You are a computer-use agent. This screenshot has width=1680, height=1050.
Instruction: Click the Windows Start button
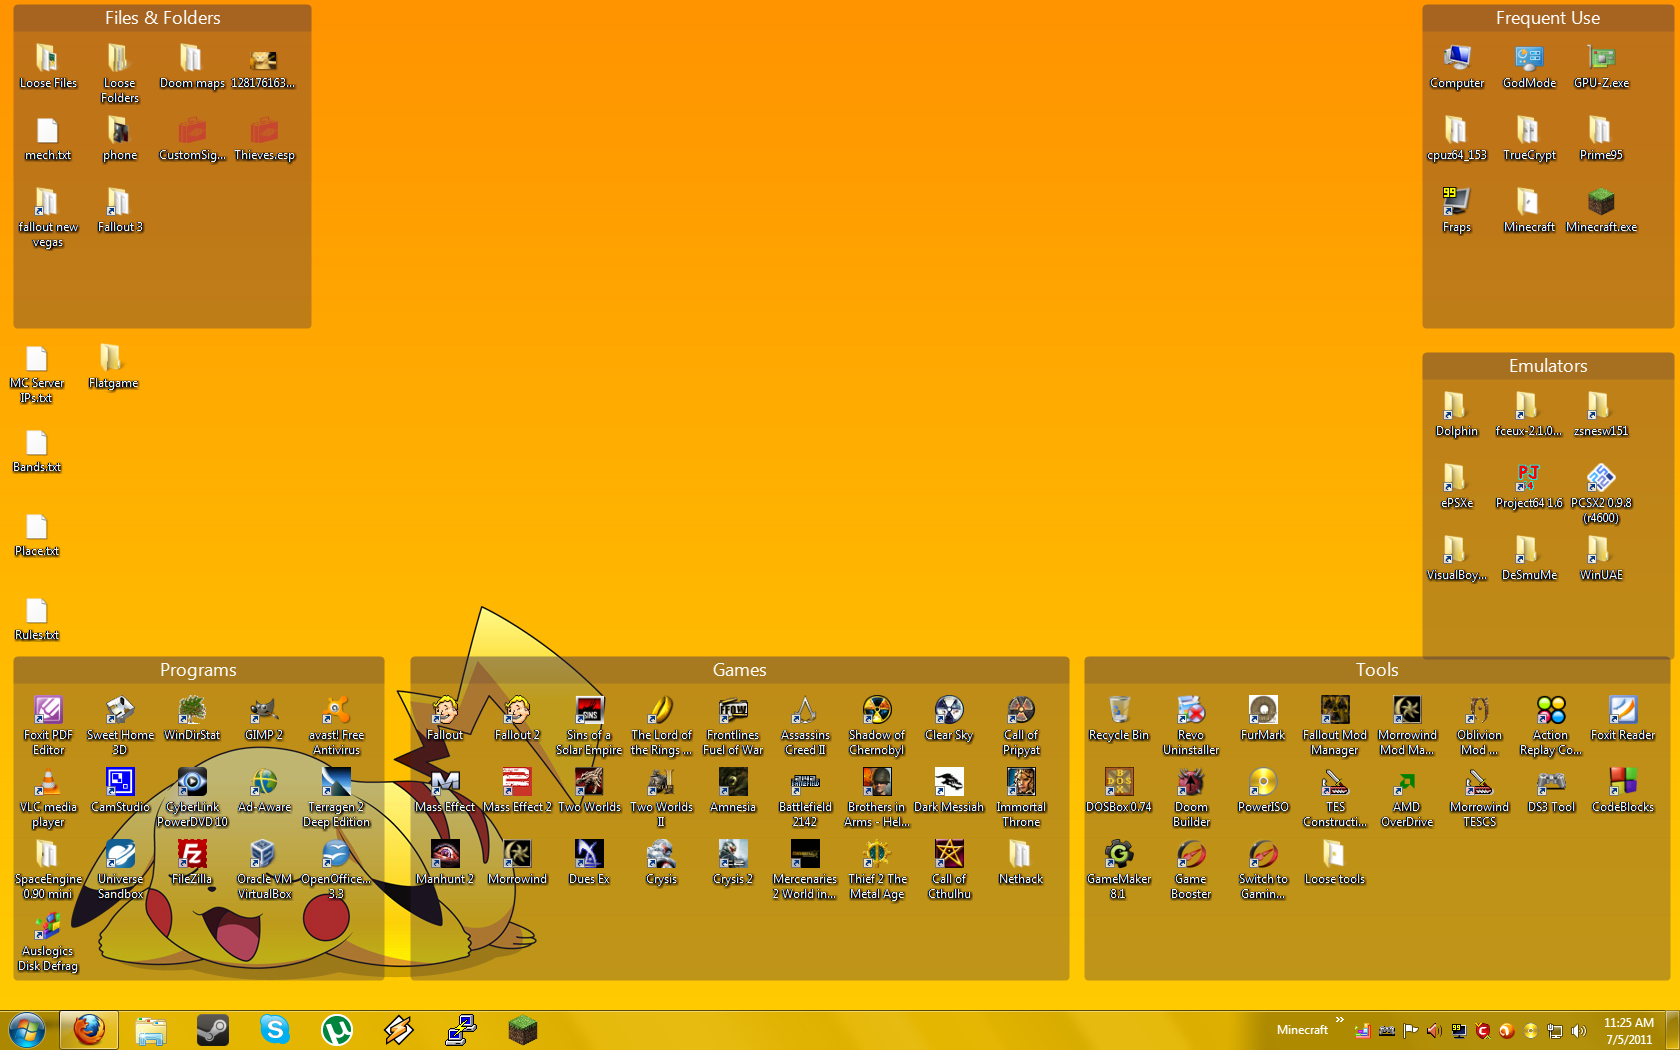click(27, 1029)
